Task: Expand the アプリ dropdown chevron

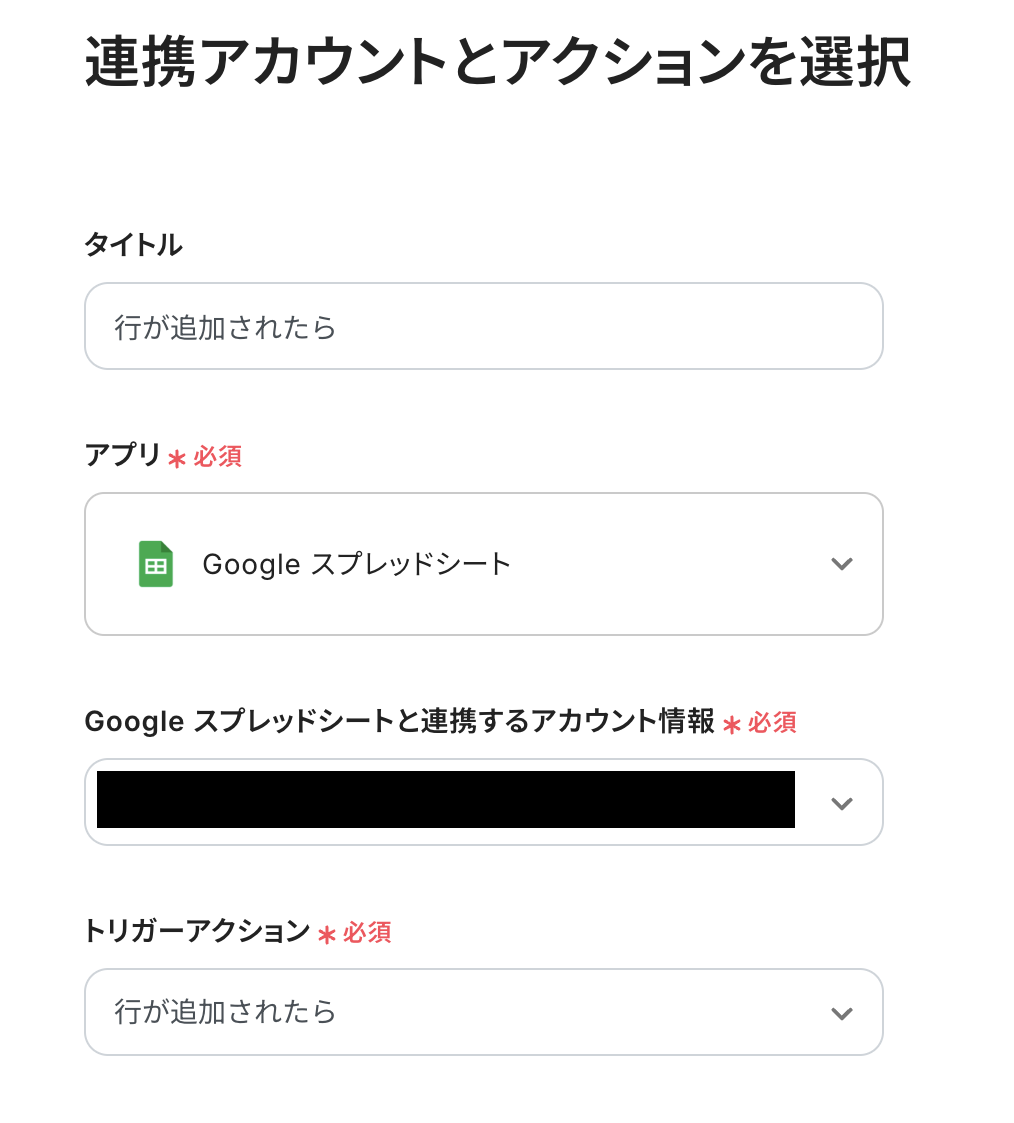Action: (842, 564)
